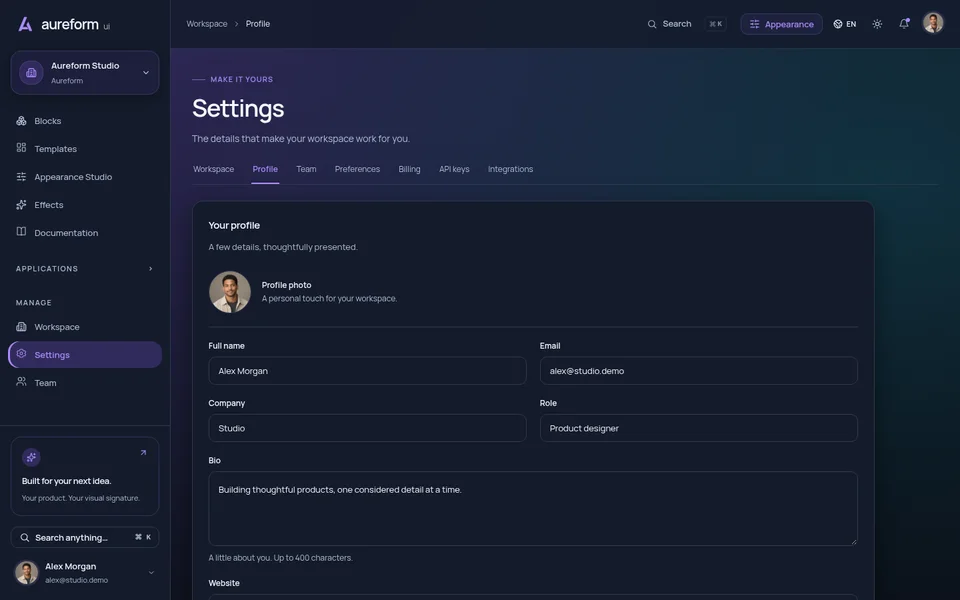Click the 'Profile photo' label
The height and width of the screenshot is (600, 960).
point(287,285)
